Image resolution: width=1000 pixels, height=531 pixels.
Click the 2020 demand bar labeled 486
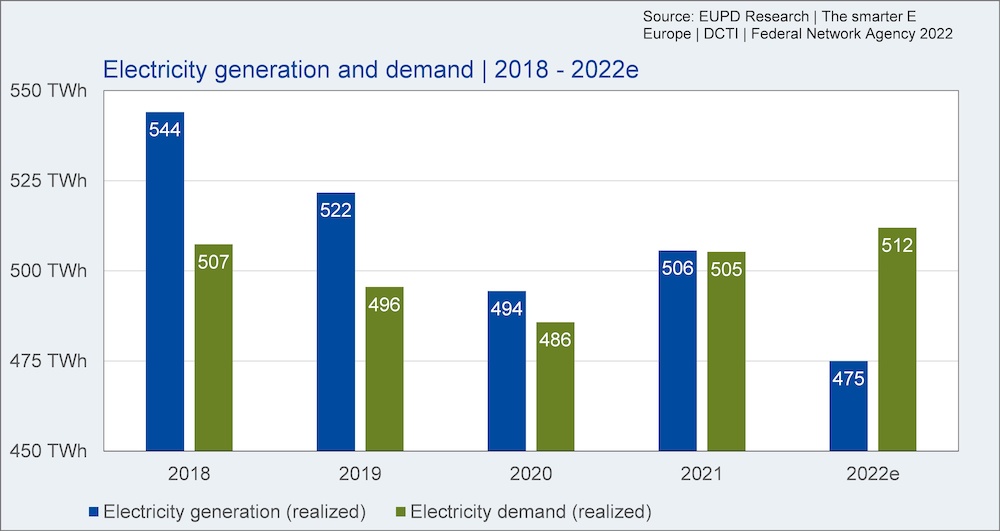(555, 386)
